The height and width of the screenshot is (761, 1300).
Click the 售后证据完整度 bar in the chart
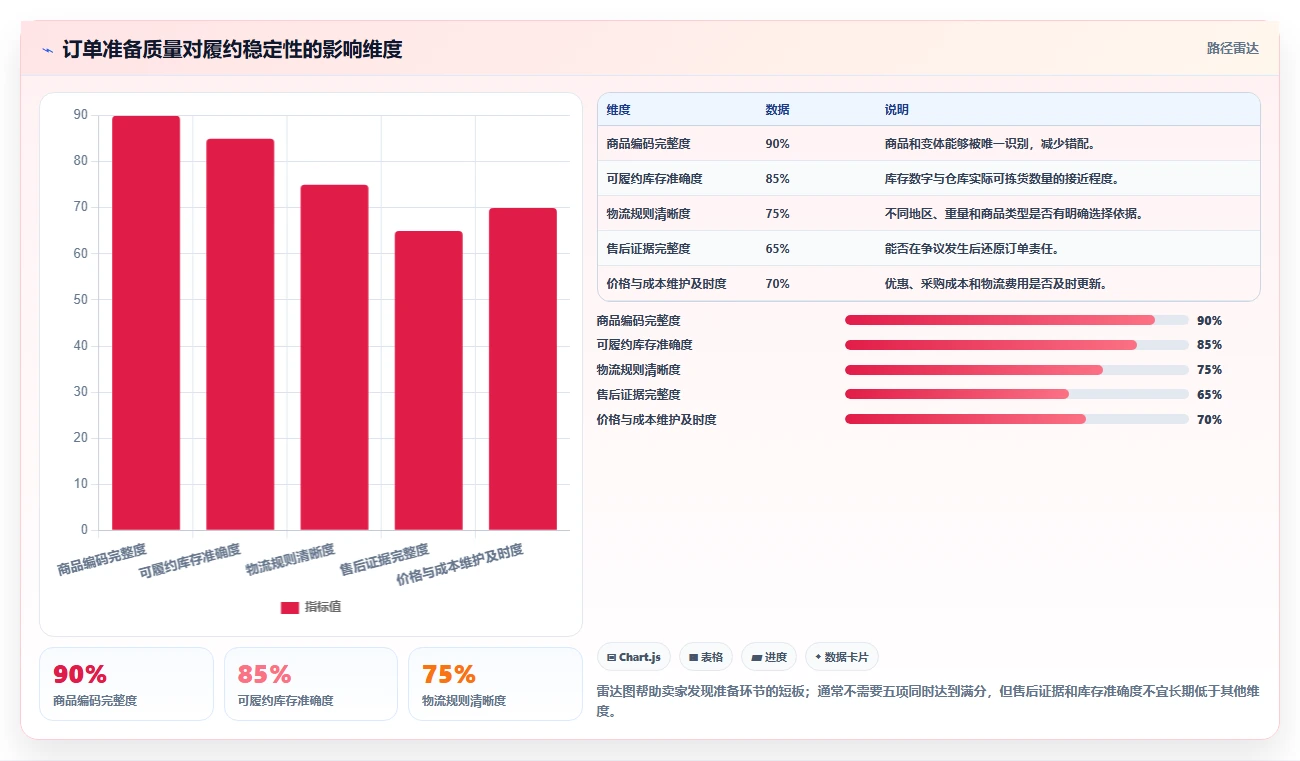428,380
